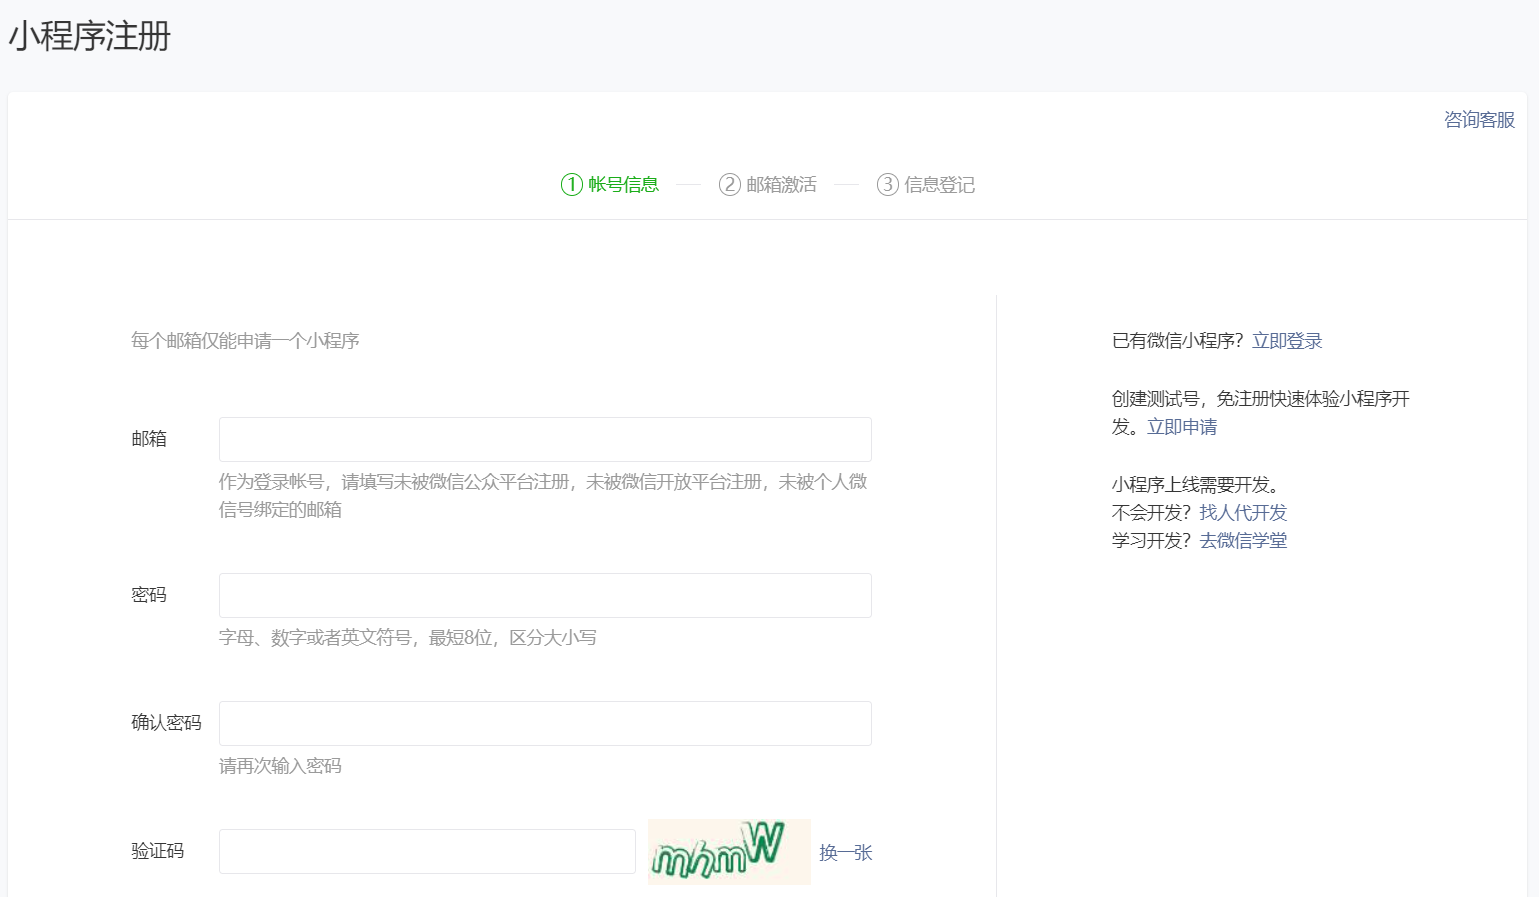This screenshot has height=897, width=1539.
Task: Click the 小程序注册 page heading
Action: [90, 36]
